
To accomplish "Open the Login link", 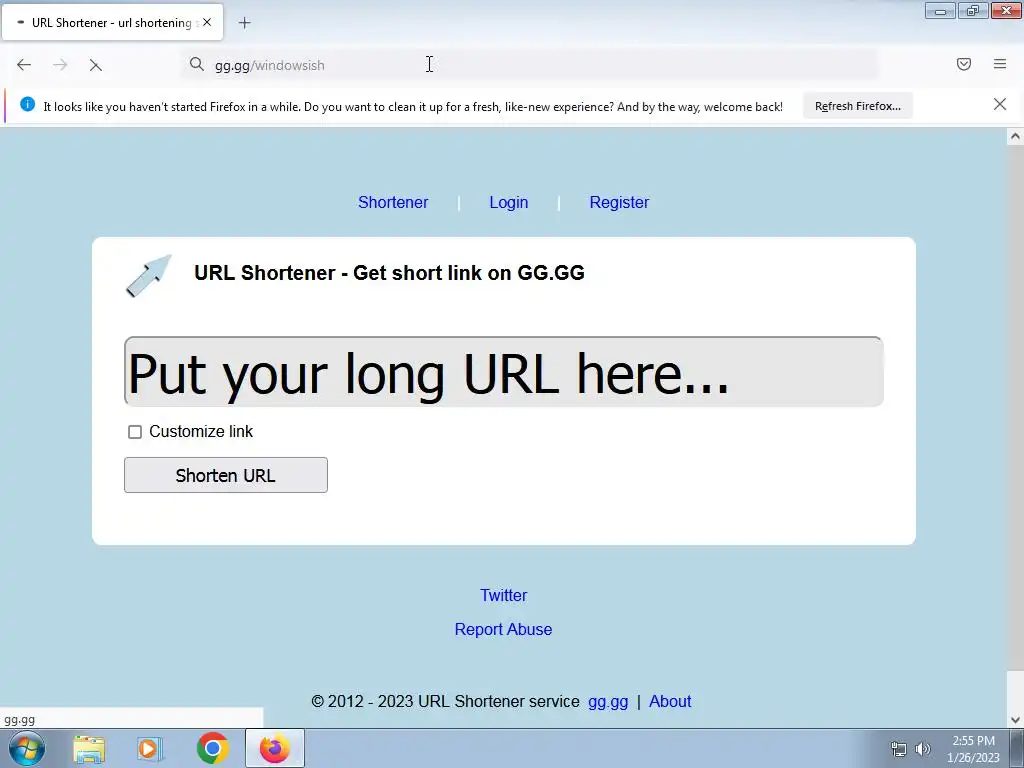I will (x=509, y=202).
